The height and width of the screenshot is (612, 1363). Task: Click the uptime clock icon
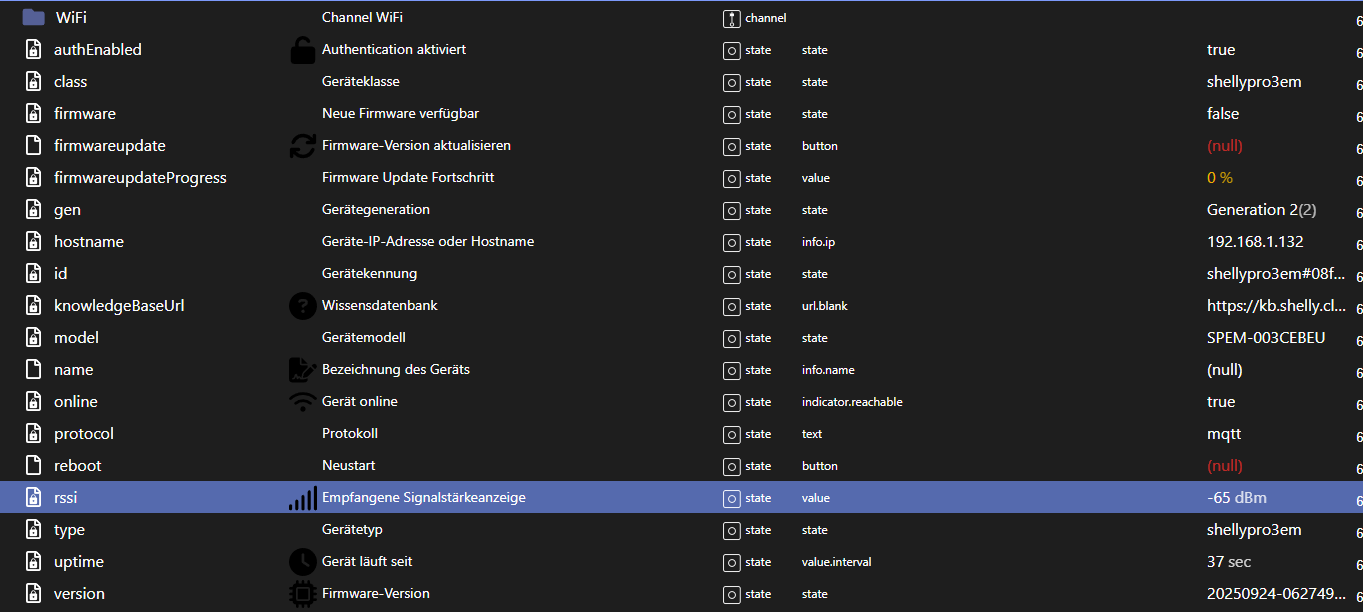(x=302, y=562)
